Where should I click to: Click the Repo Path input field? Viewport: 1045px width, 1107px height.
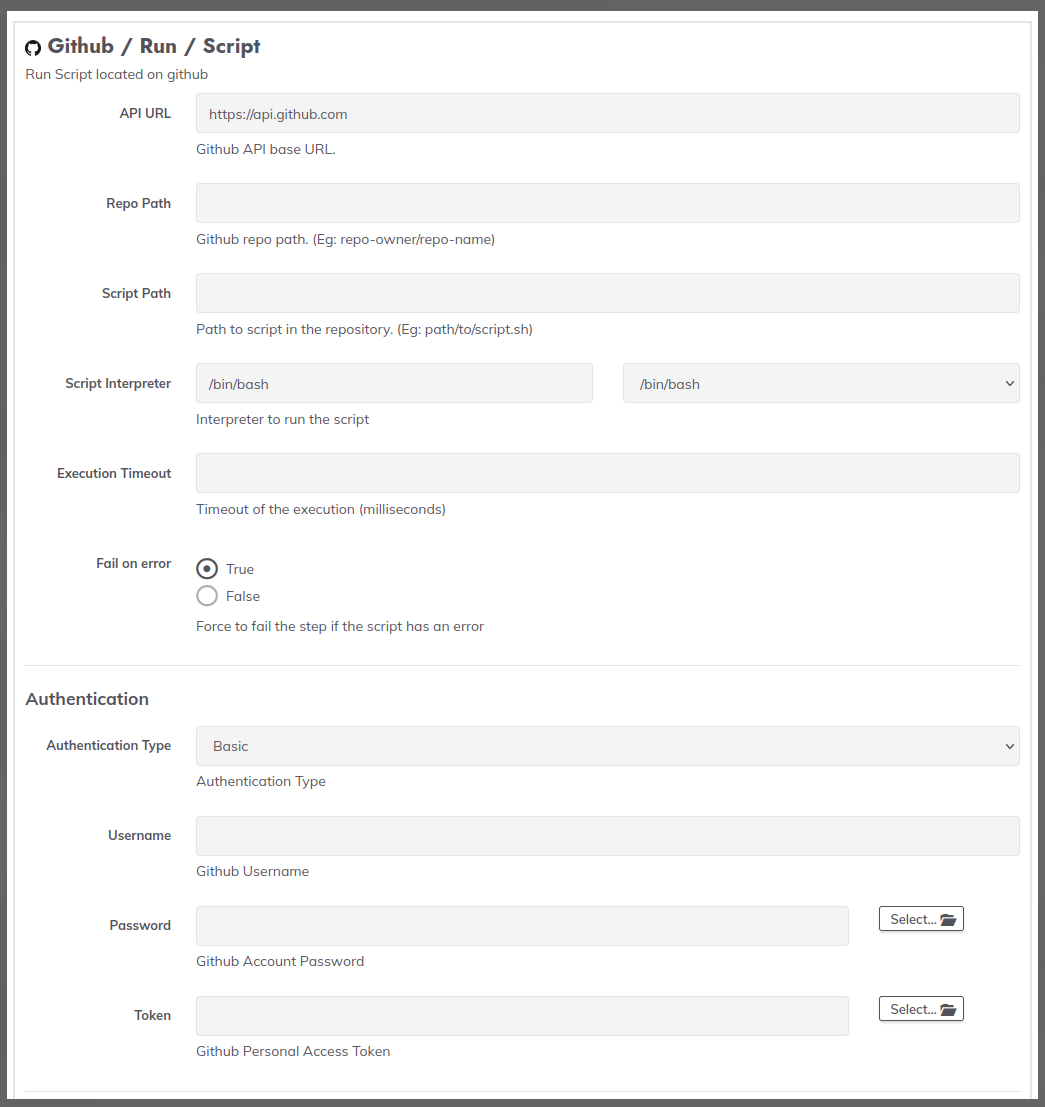608,203
